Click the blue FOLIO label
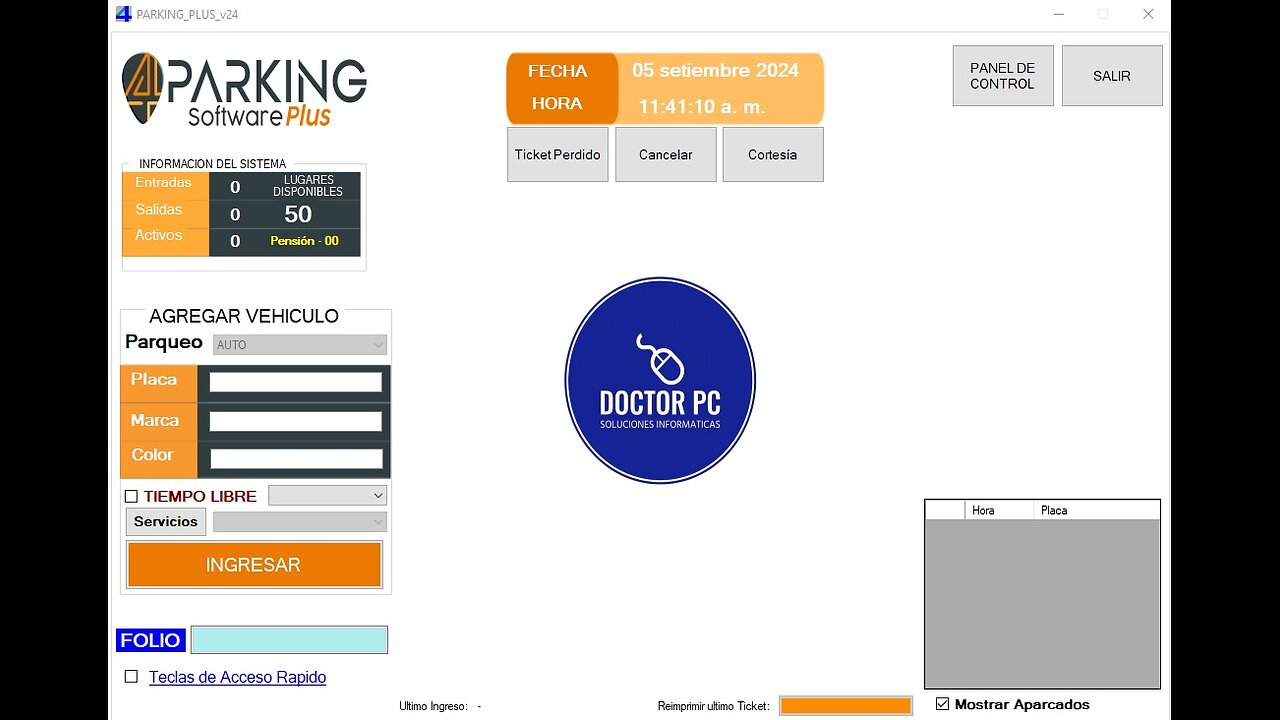The image size is (1280, 720). pyautogui.click(x=151, y=640)
